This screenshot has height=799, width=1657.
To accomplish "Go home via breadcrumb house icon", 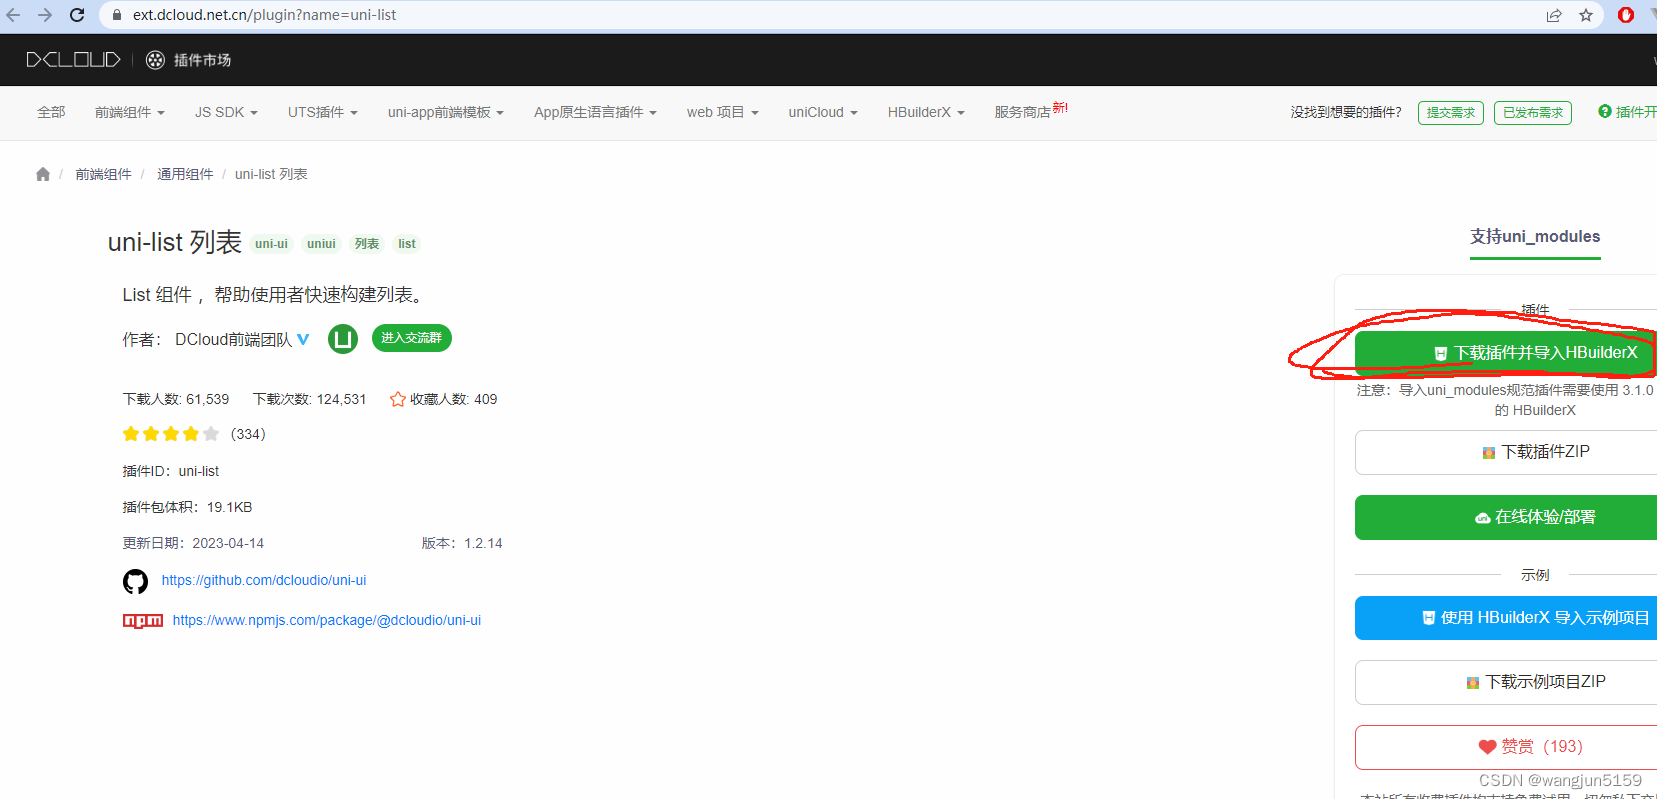I will pyautogui.click(x=42, y=174).
